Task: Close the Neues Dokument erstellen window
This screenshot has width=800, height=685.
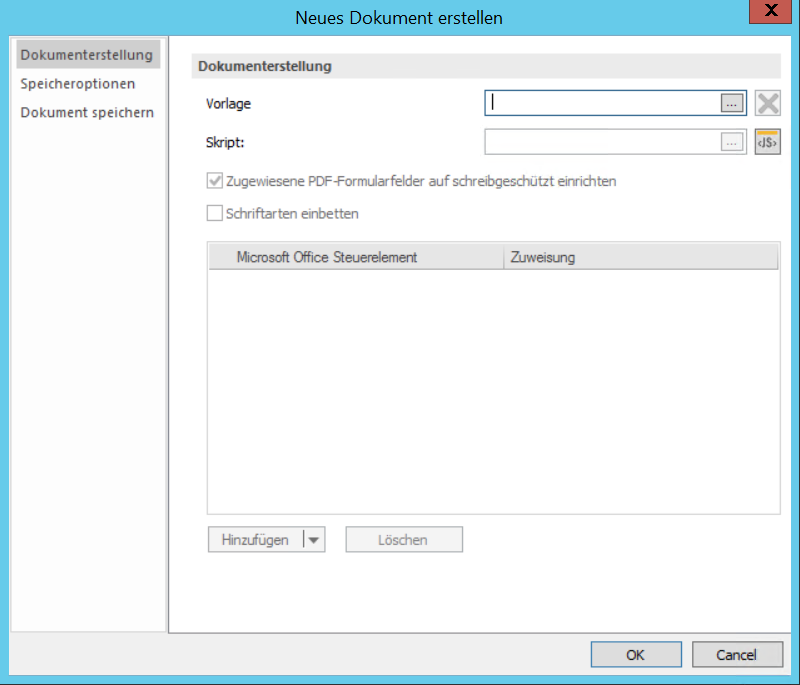Action: (770, 11)
